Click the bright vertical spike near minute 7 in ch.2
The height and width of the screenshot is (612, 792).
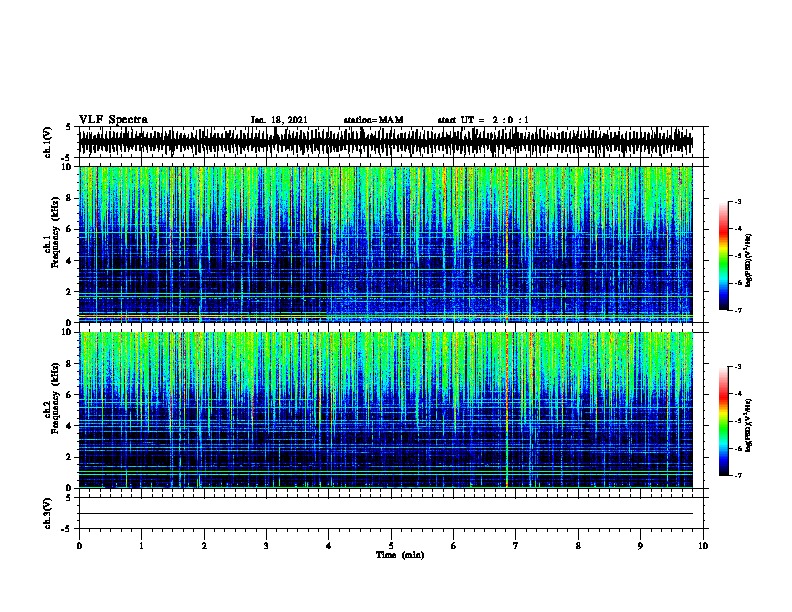coord(507,410)
